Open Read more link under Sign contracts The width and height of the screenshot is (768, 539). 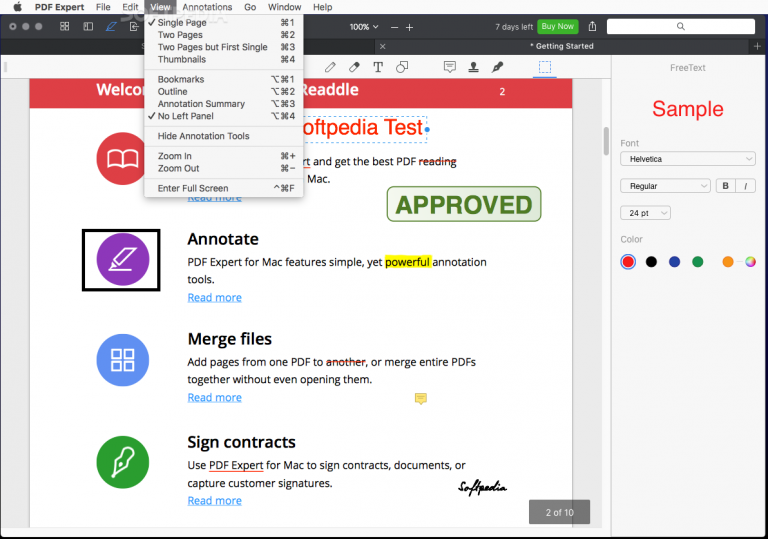(x=215, y=501)
